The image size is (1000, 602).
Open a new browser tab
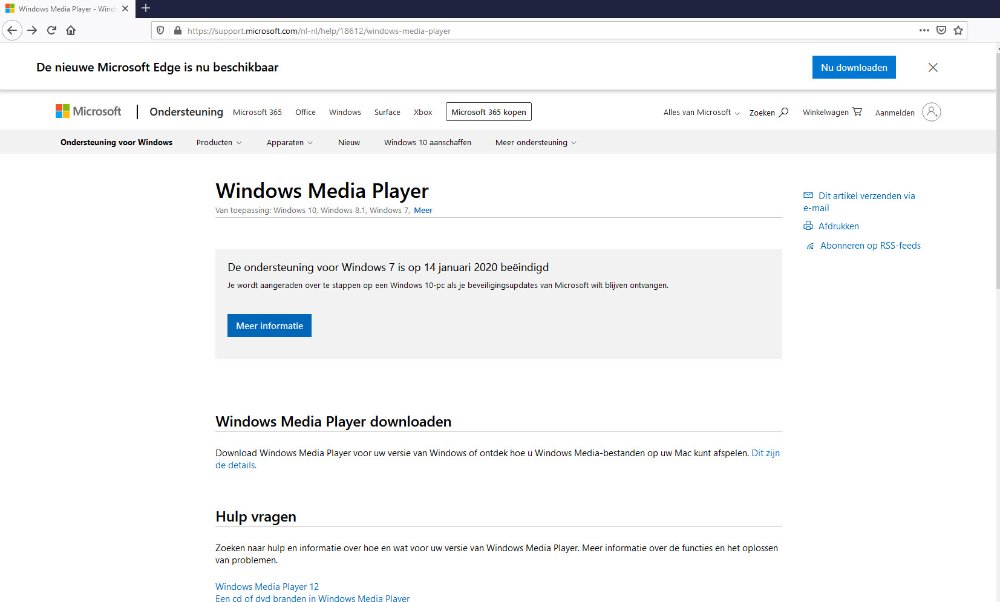point(146,8)
